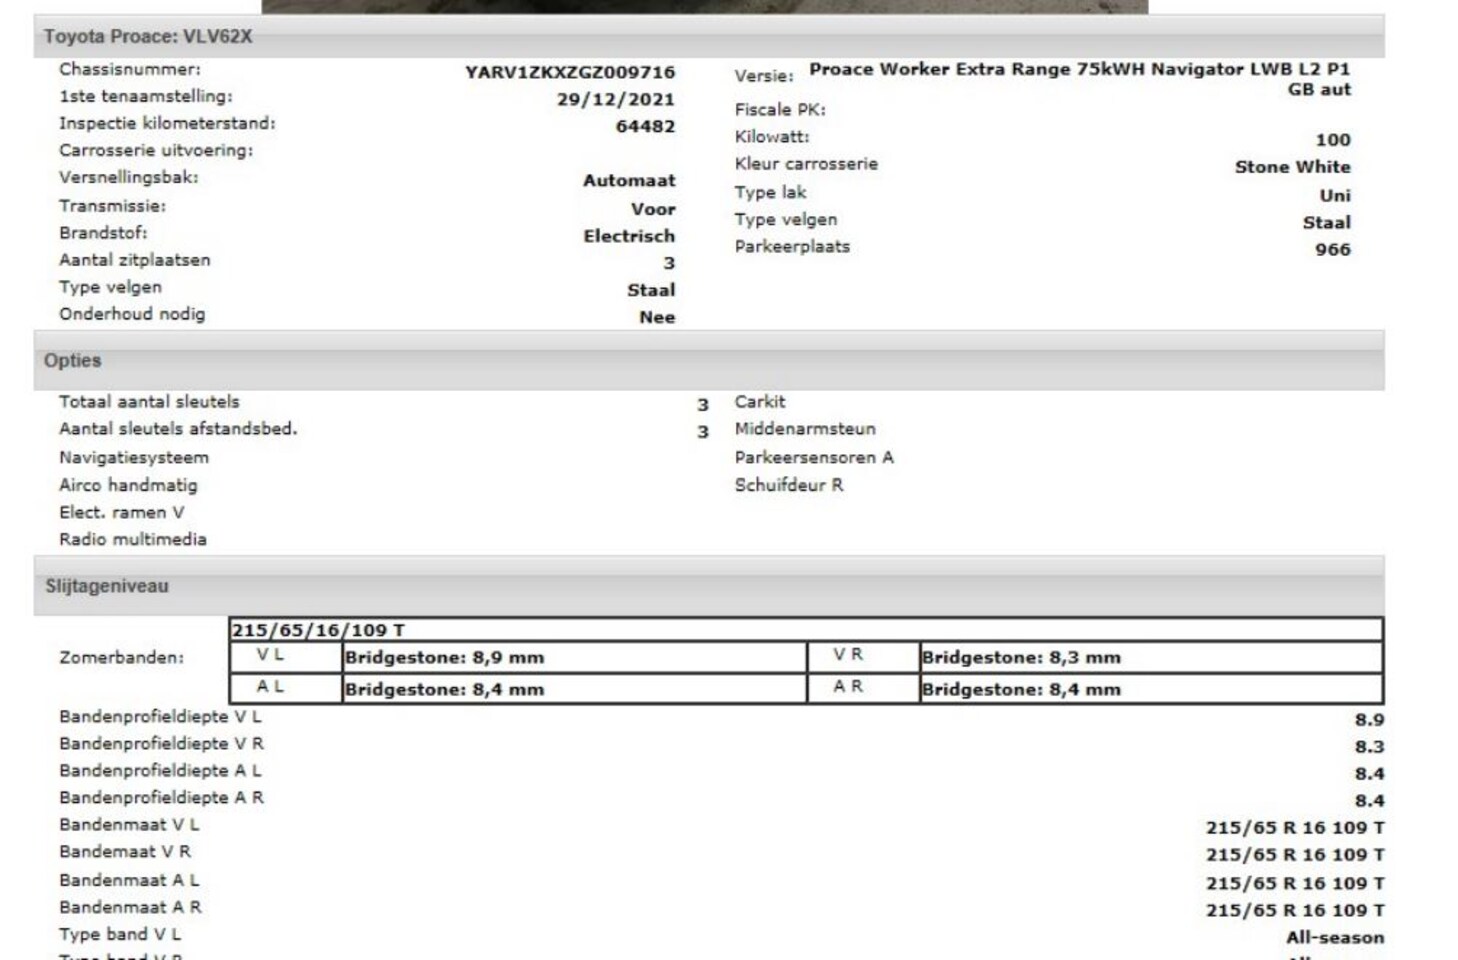Select chassis number YARV1ZKXZGZ009716
Image resolution: width=1458 pixels, height=960 pixels.
[569, 72]
